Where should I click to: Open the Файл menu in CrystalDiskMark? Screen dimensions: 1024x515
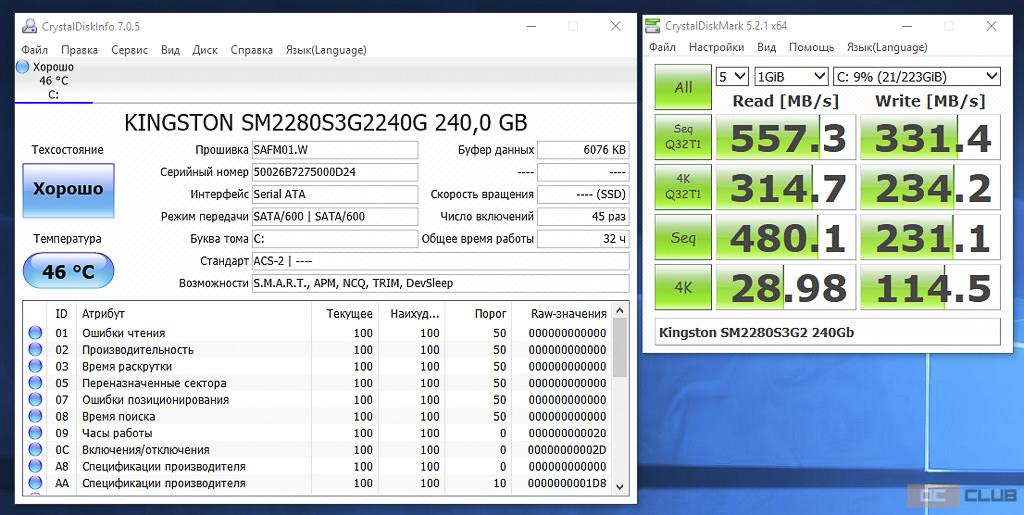click(662, 48)
